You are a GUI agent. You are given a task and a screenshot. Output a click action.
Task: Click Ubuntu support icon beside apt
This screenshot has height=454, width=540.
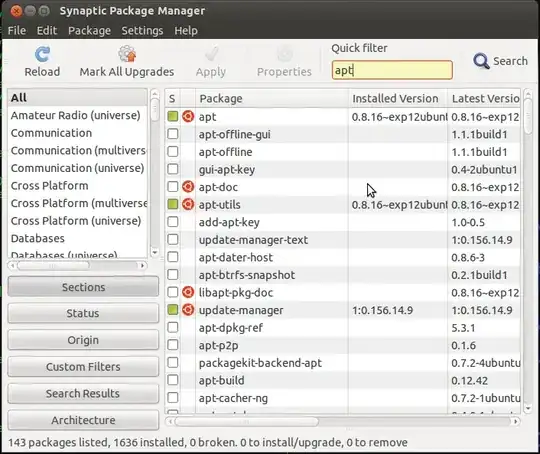[x=188, y=116]
